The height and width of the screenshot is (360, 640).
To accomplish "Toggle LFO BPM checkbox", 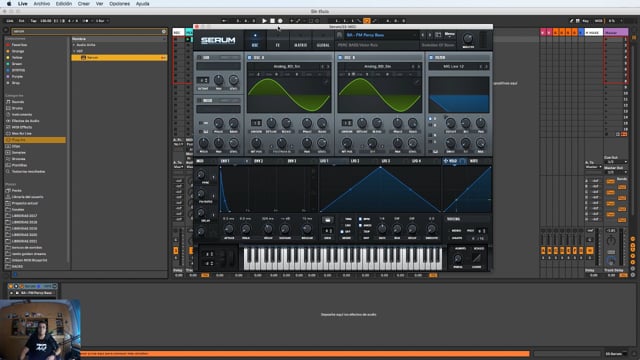I will [x=360, y=219].
